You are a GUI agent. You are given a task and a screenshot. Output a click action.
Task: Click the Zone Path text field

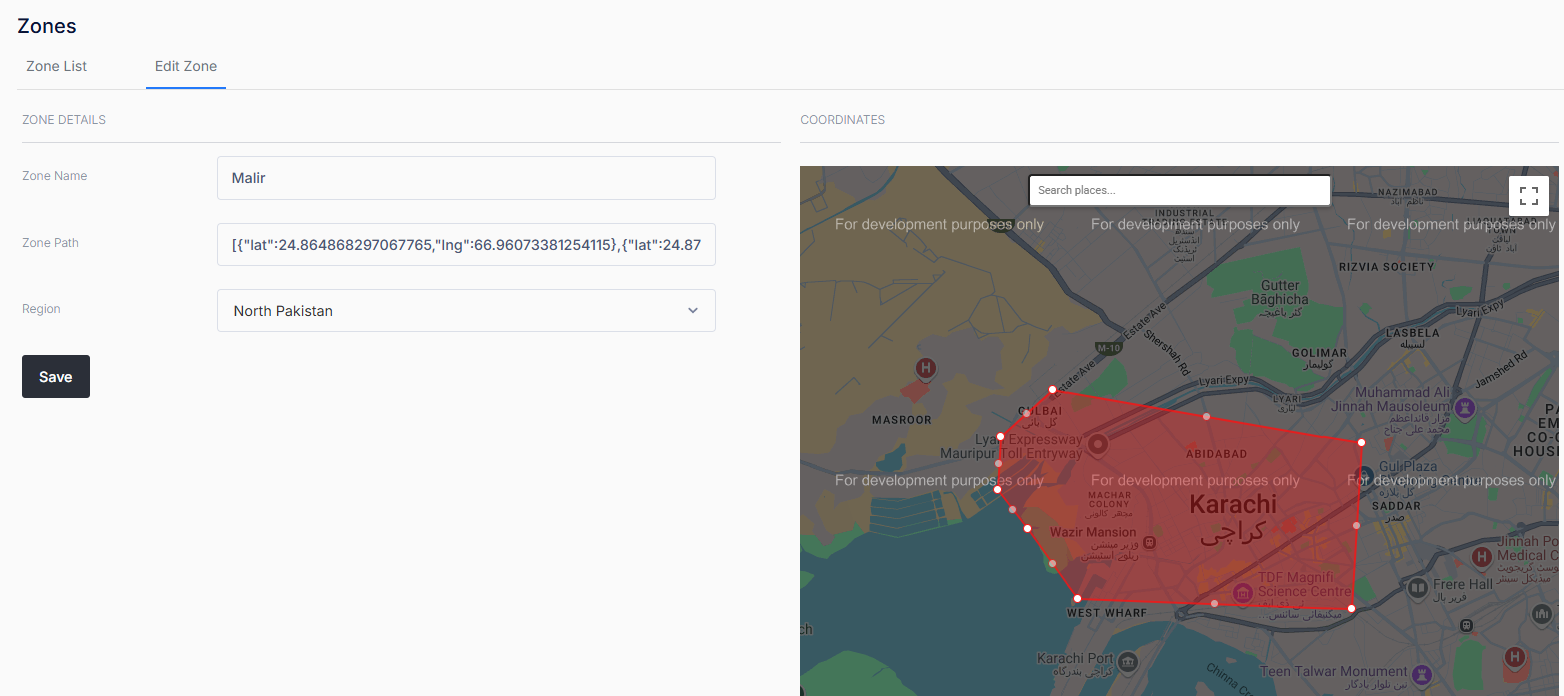coord(466,245)
